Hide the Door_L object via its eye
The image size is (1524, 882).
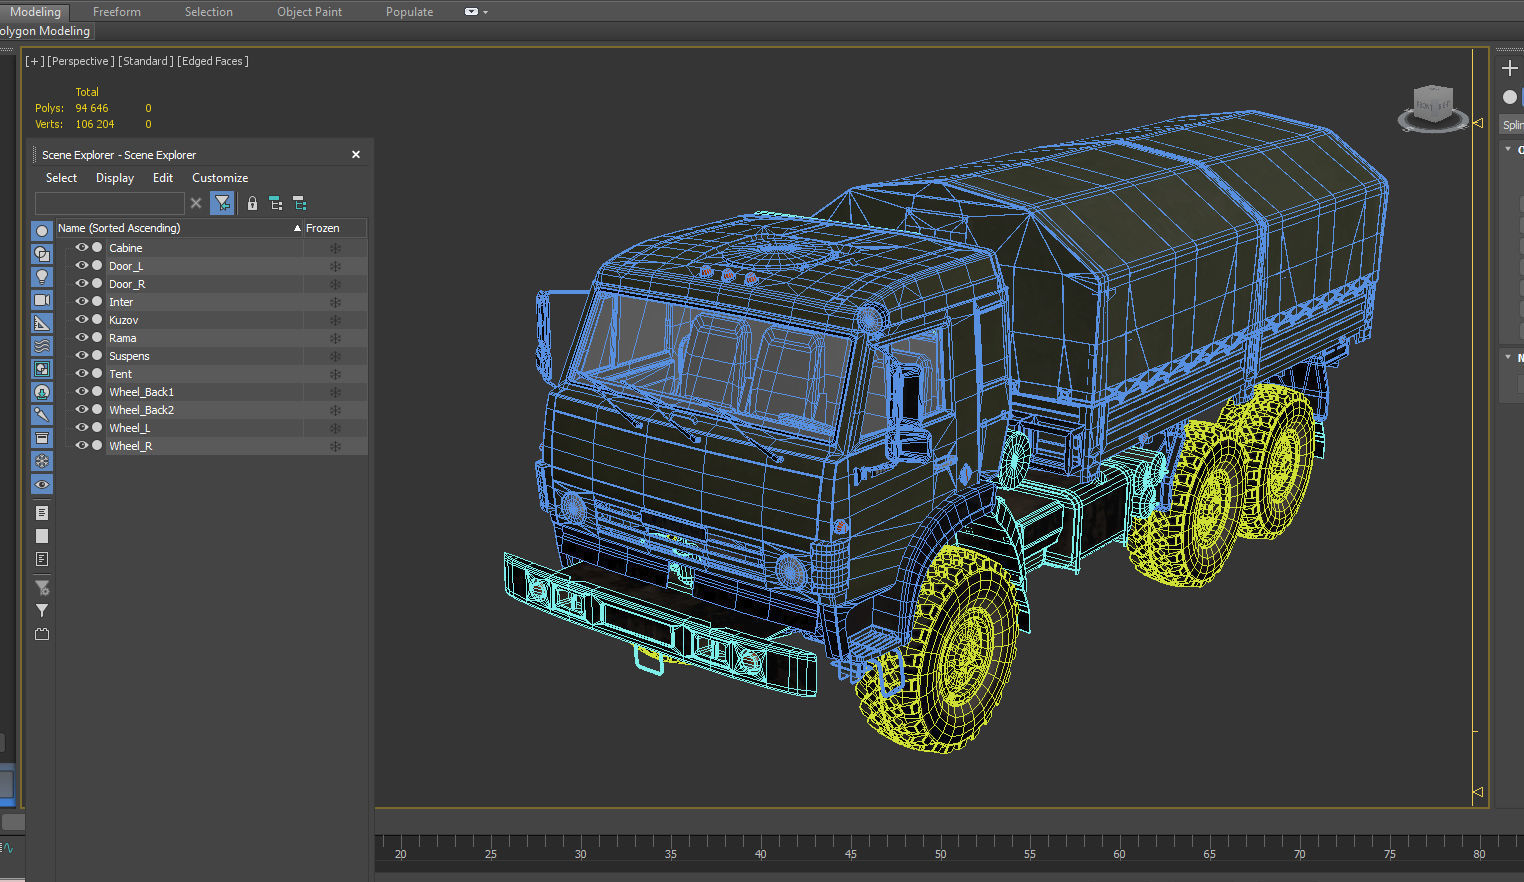tap(82, 265)
